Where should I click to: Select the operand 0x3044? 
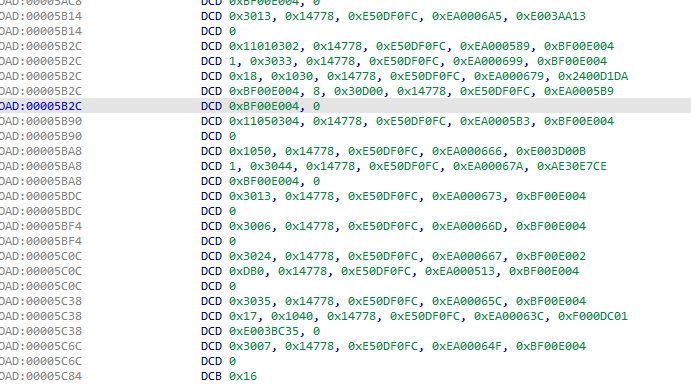coord(271,166)
